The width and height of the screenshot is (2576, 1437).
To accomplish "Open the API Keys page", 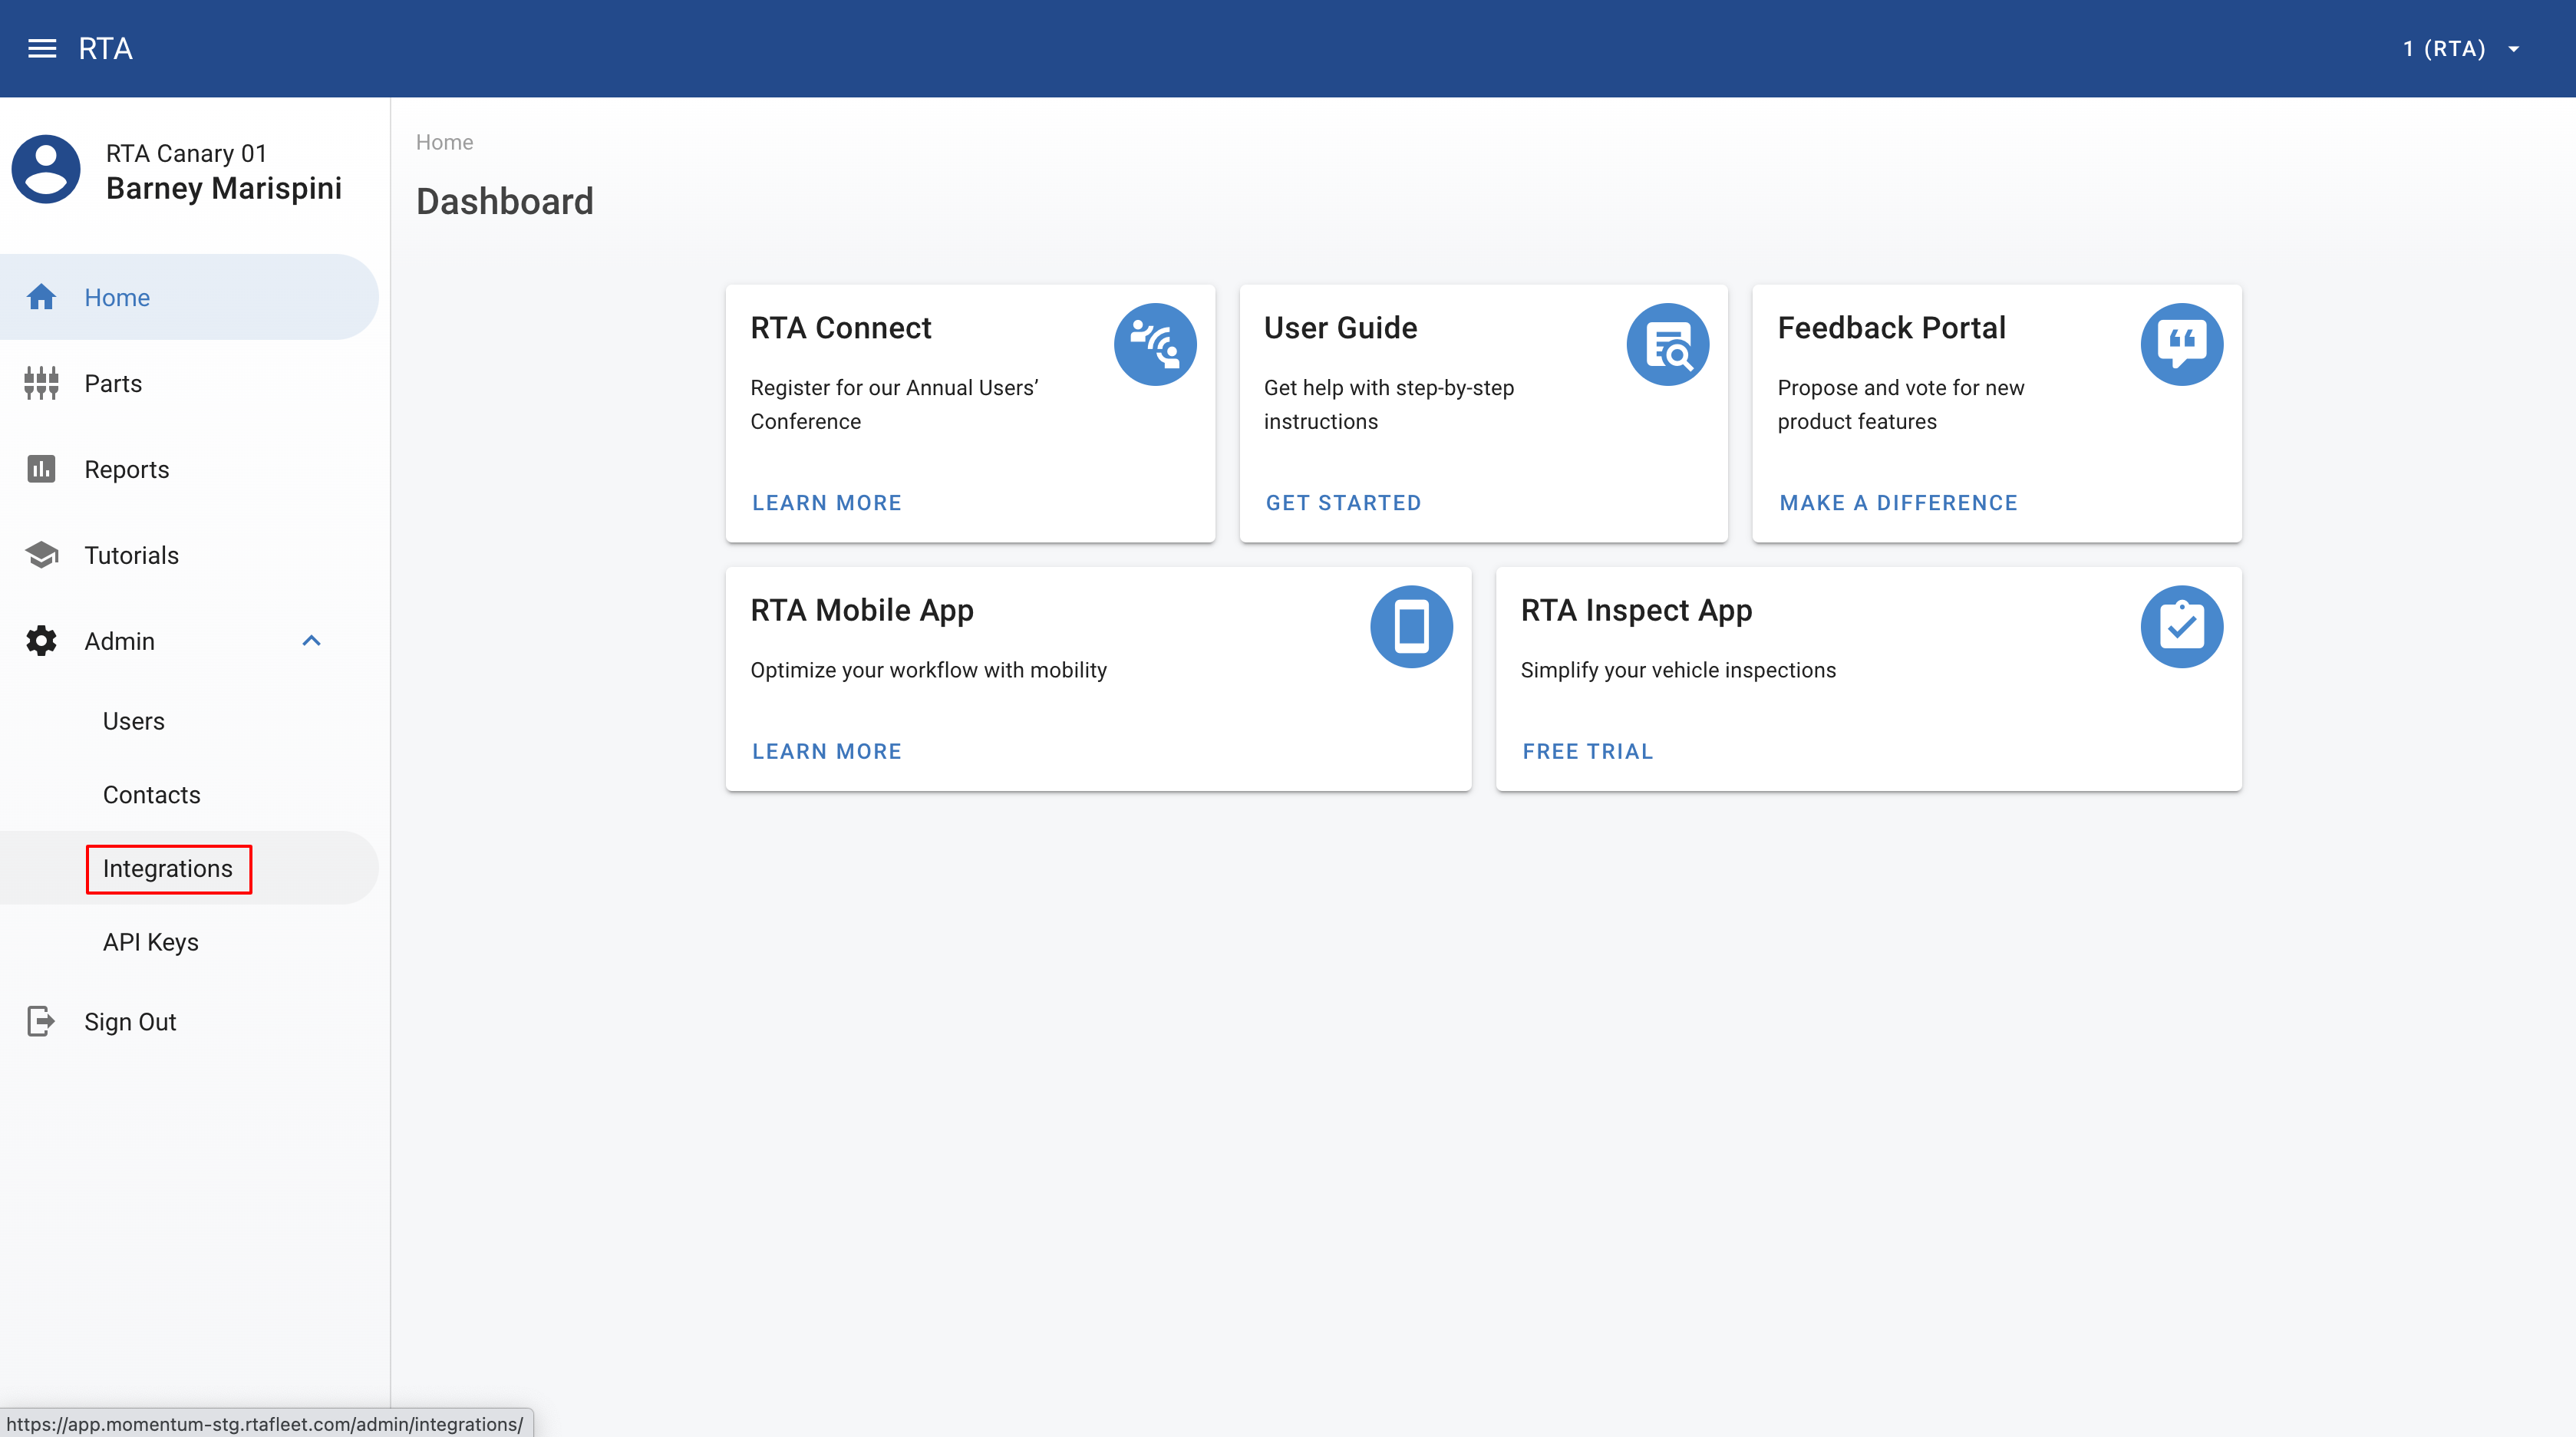I will (x=150, y=942).
